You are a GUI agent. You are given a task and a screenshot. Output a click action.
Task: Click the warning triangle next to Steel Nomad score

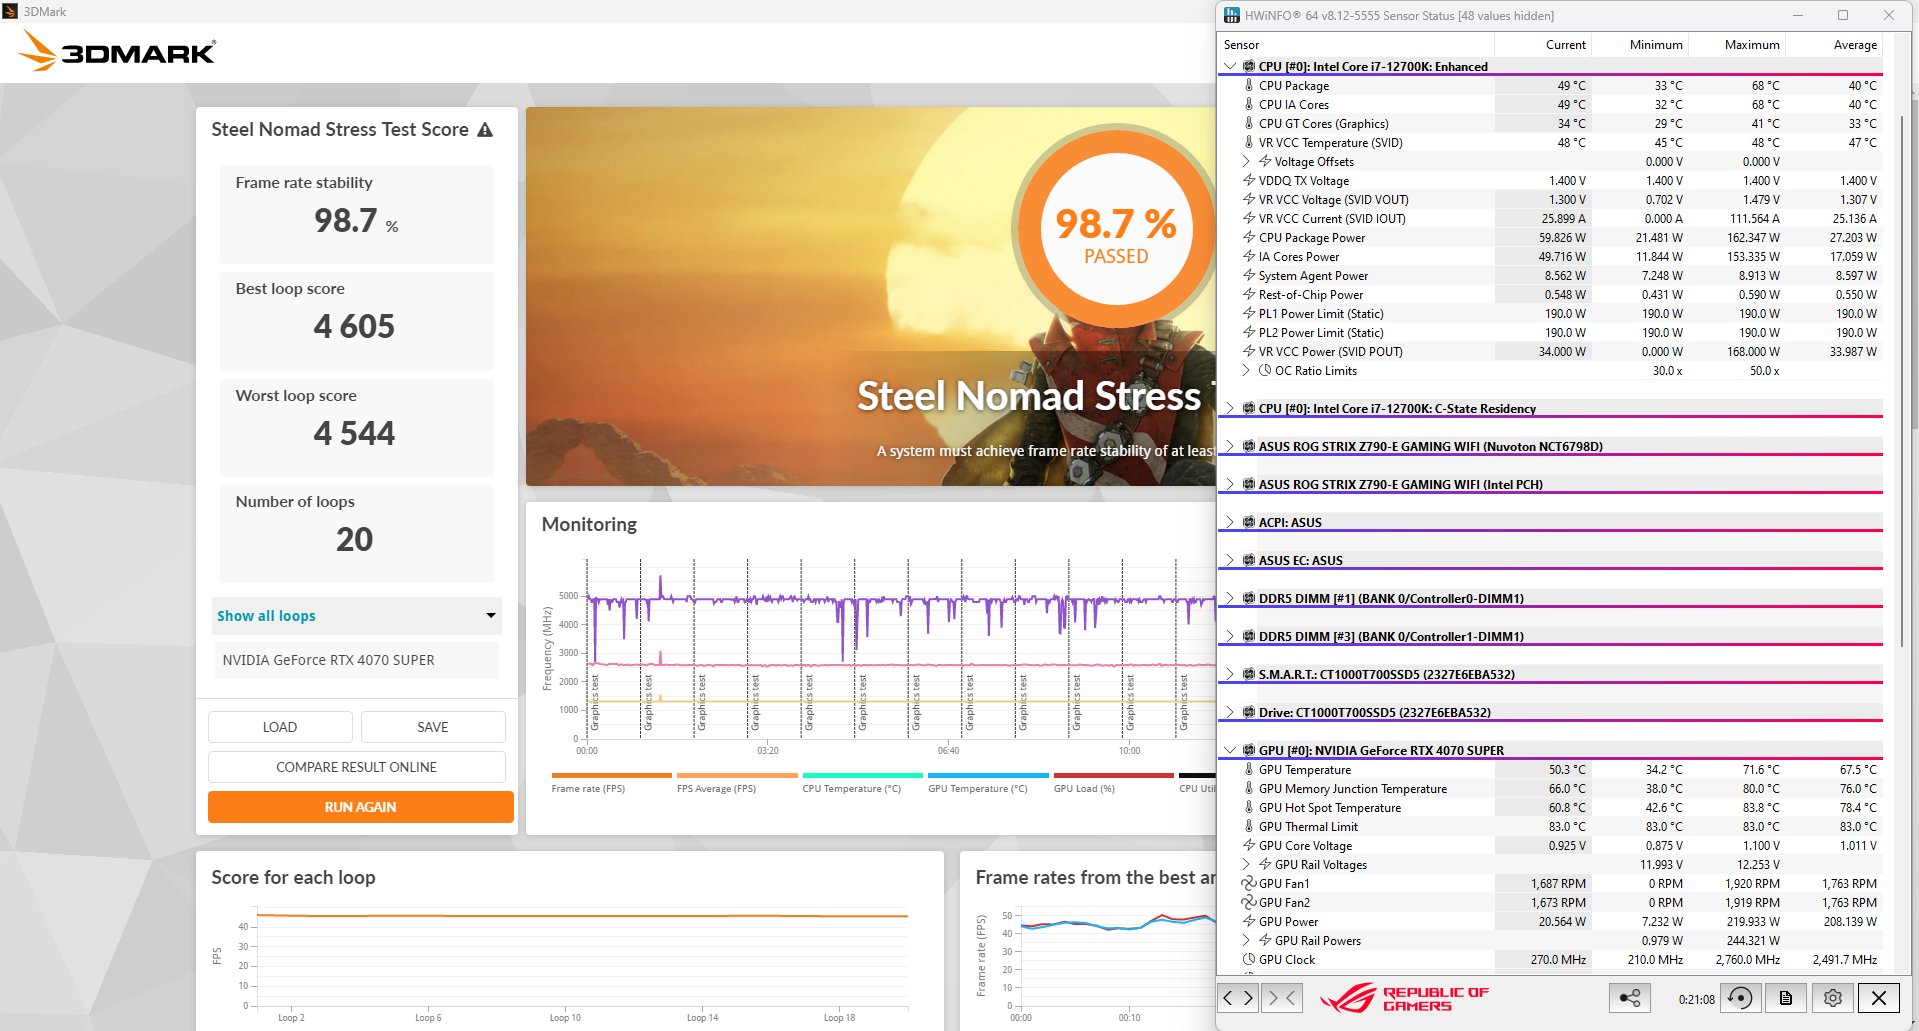pyautogui.click(x=485, y=130)
